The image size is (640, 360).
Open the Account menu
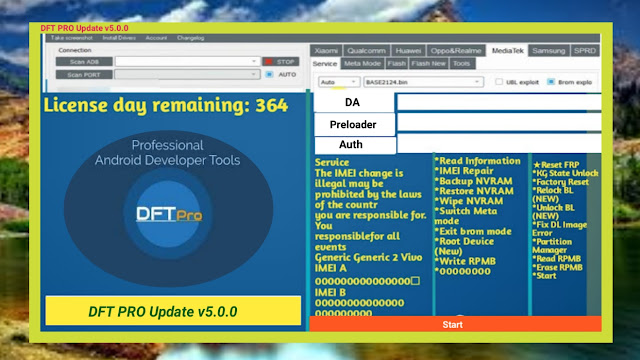tap(156, 38)
